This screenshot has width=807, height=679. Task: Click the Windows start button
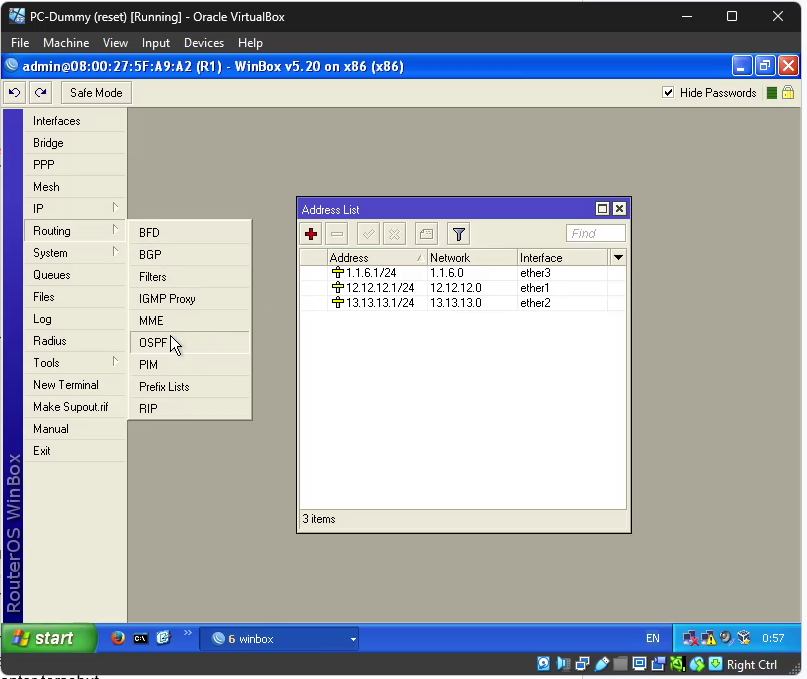(x=49, y=638)
